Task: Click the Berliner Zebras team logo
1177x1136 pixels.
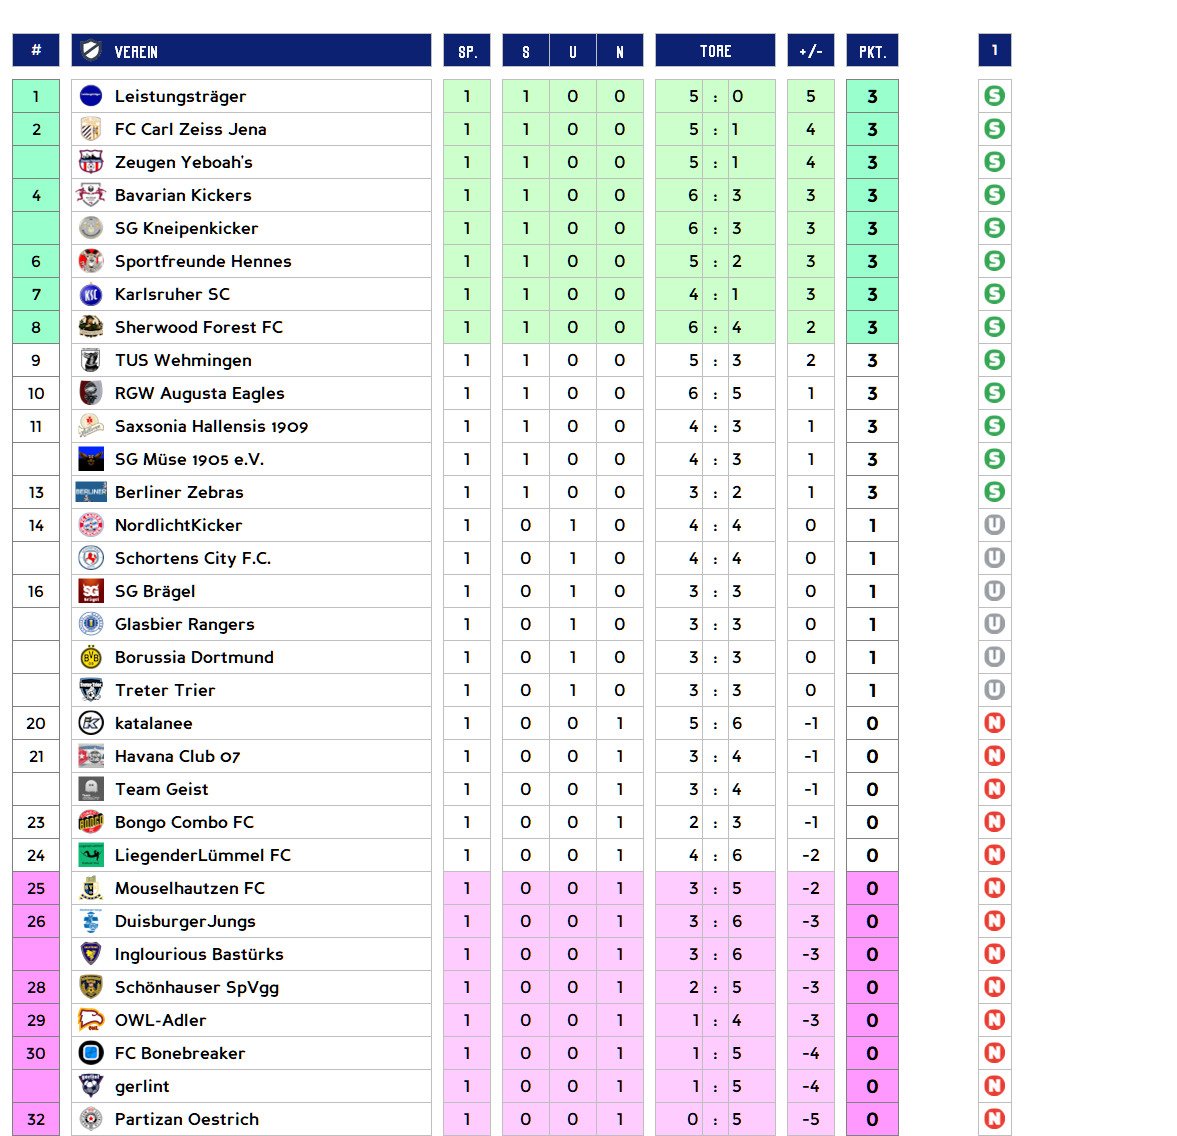Action: tap(91, 493)
